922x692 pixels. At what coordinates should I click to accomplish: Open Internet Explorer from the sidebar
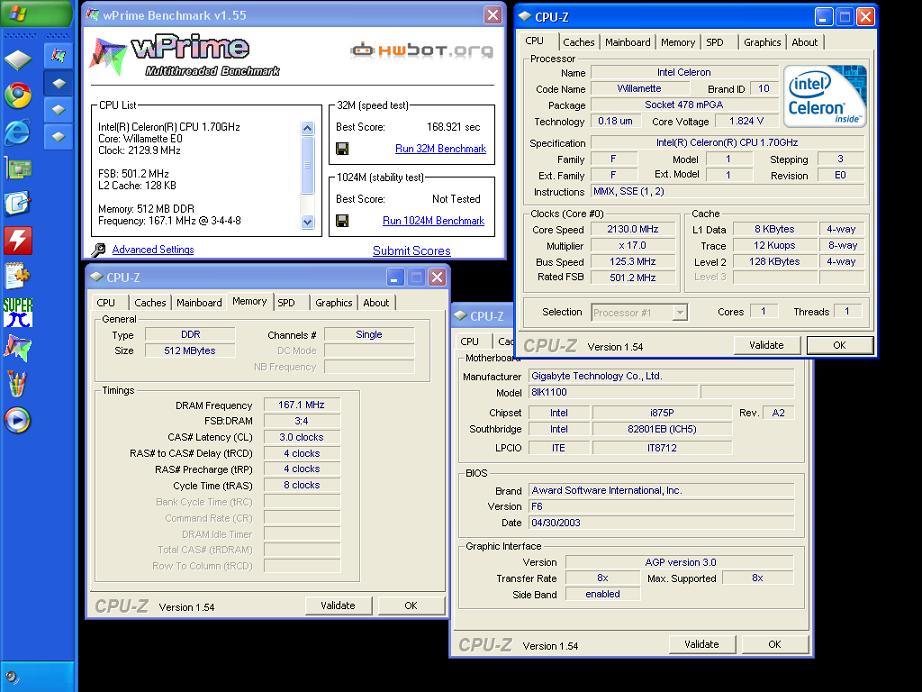click(x=18, y=132)
